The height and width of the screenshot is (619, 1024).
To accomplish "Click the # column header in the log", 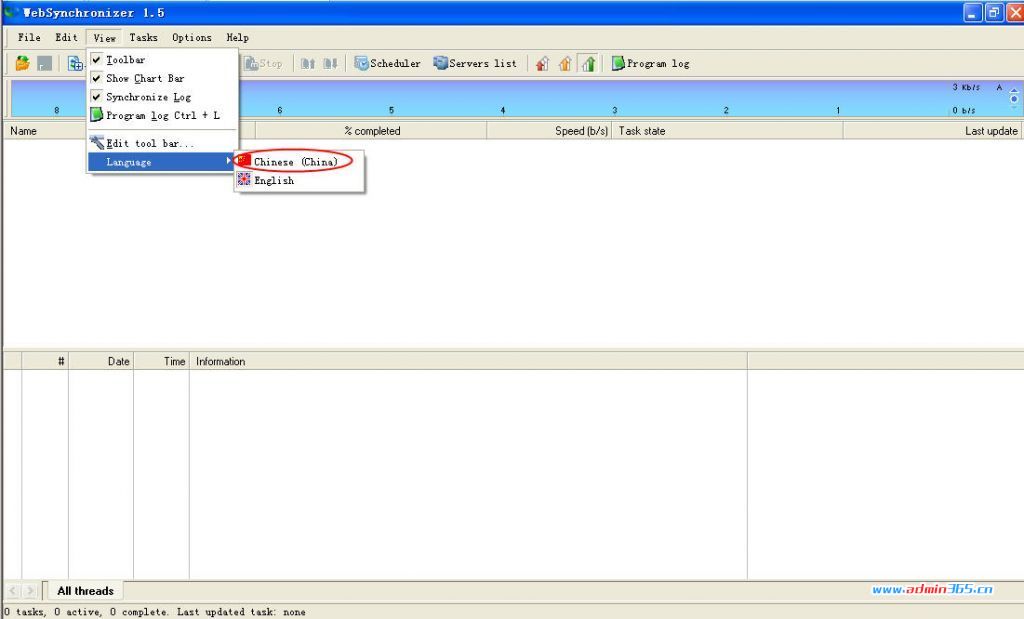I will pyautogui.click(x=45, y=361).
